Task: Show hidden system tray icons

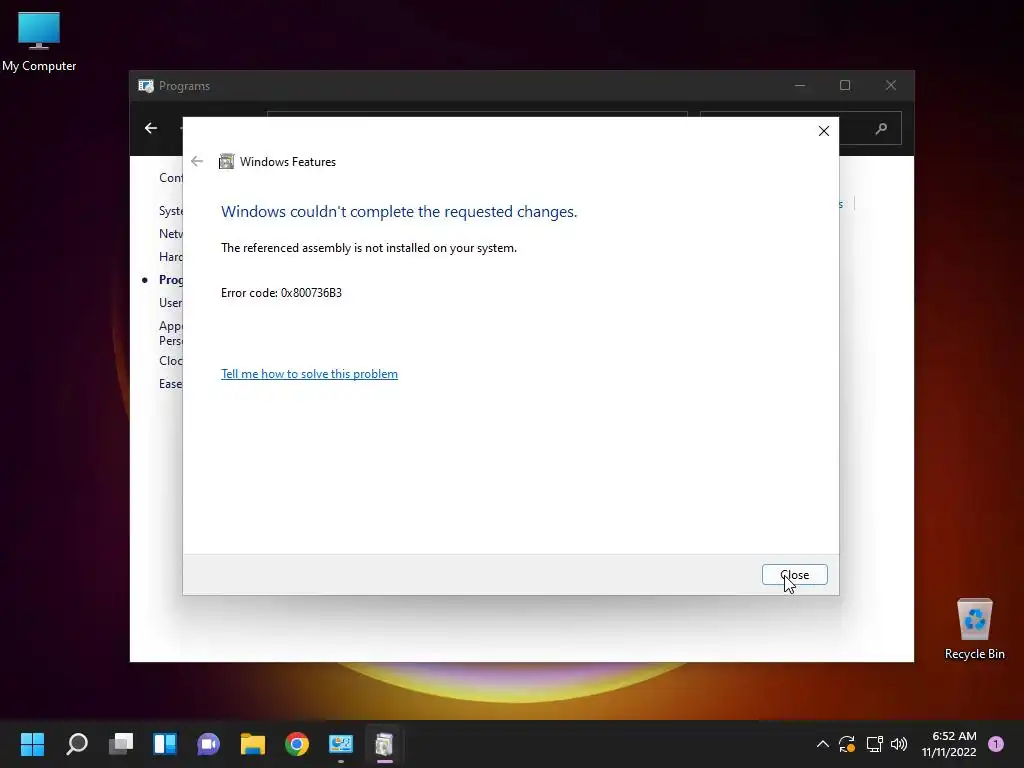Action: [x=823, y=744]
